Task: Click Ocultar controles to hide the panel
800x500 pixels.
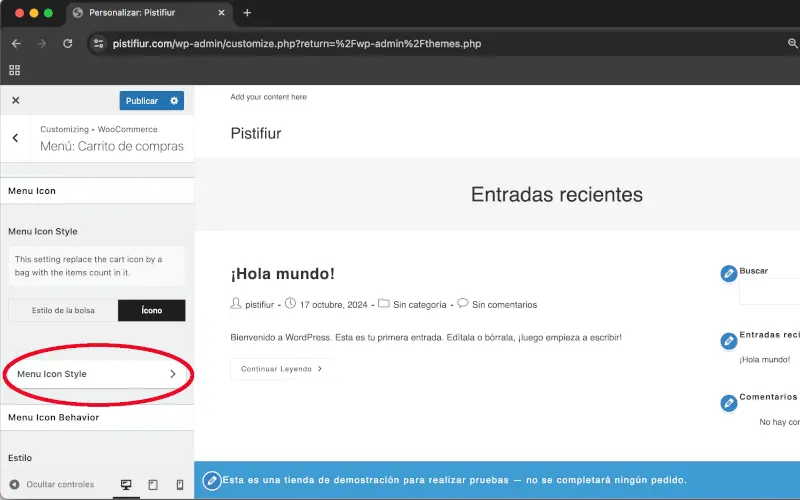Action: (x=60, y=484)
